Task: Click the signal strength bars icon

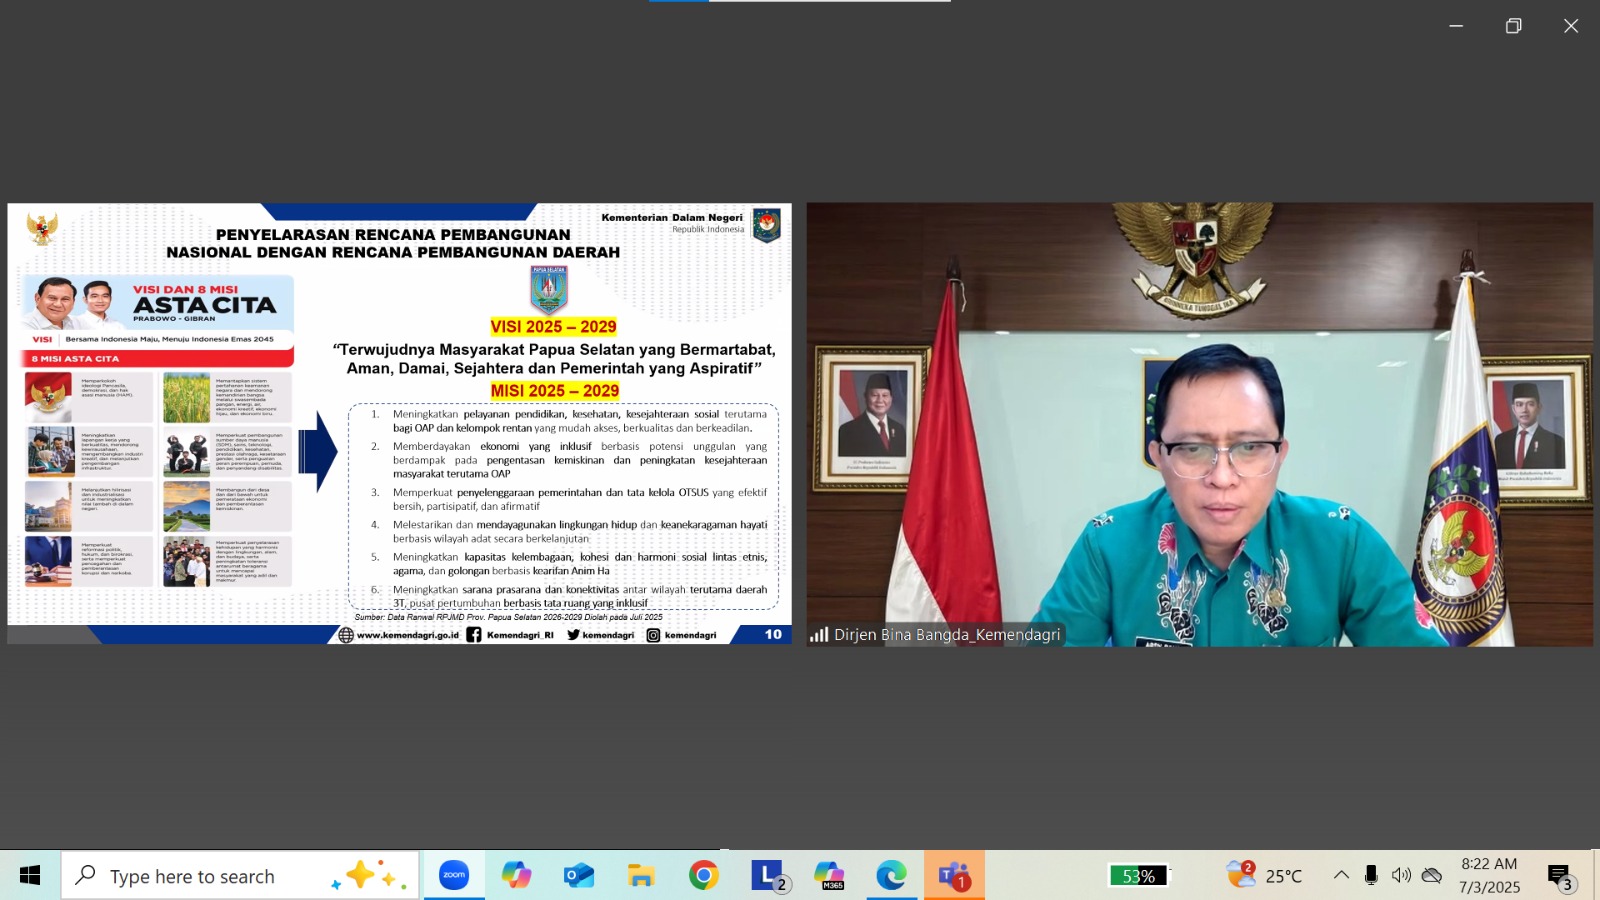Action: (x=819, y=635)
